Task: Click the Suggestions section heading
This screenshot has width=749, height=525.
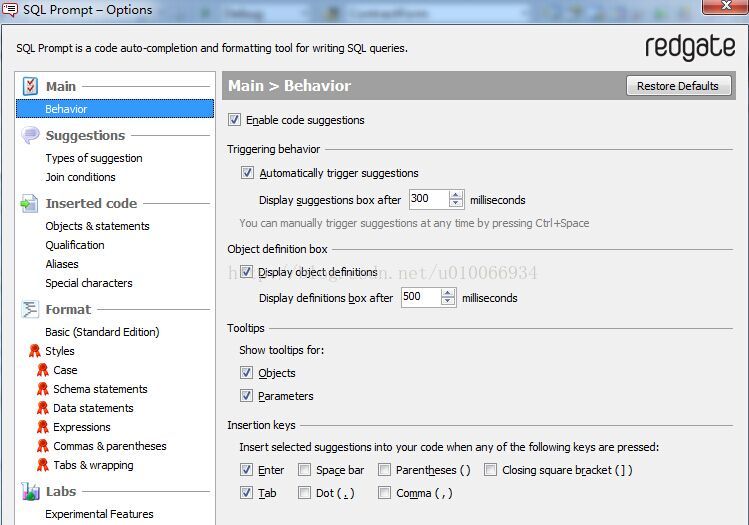Action: 85,136
